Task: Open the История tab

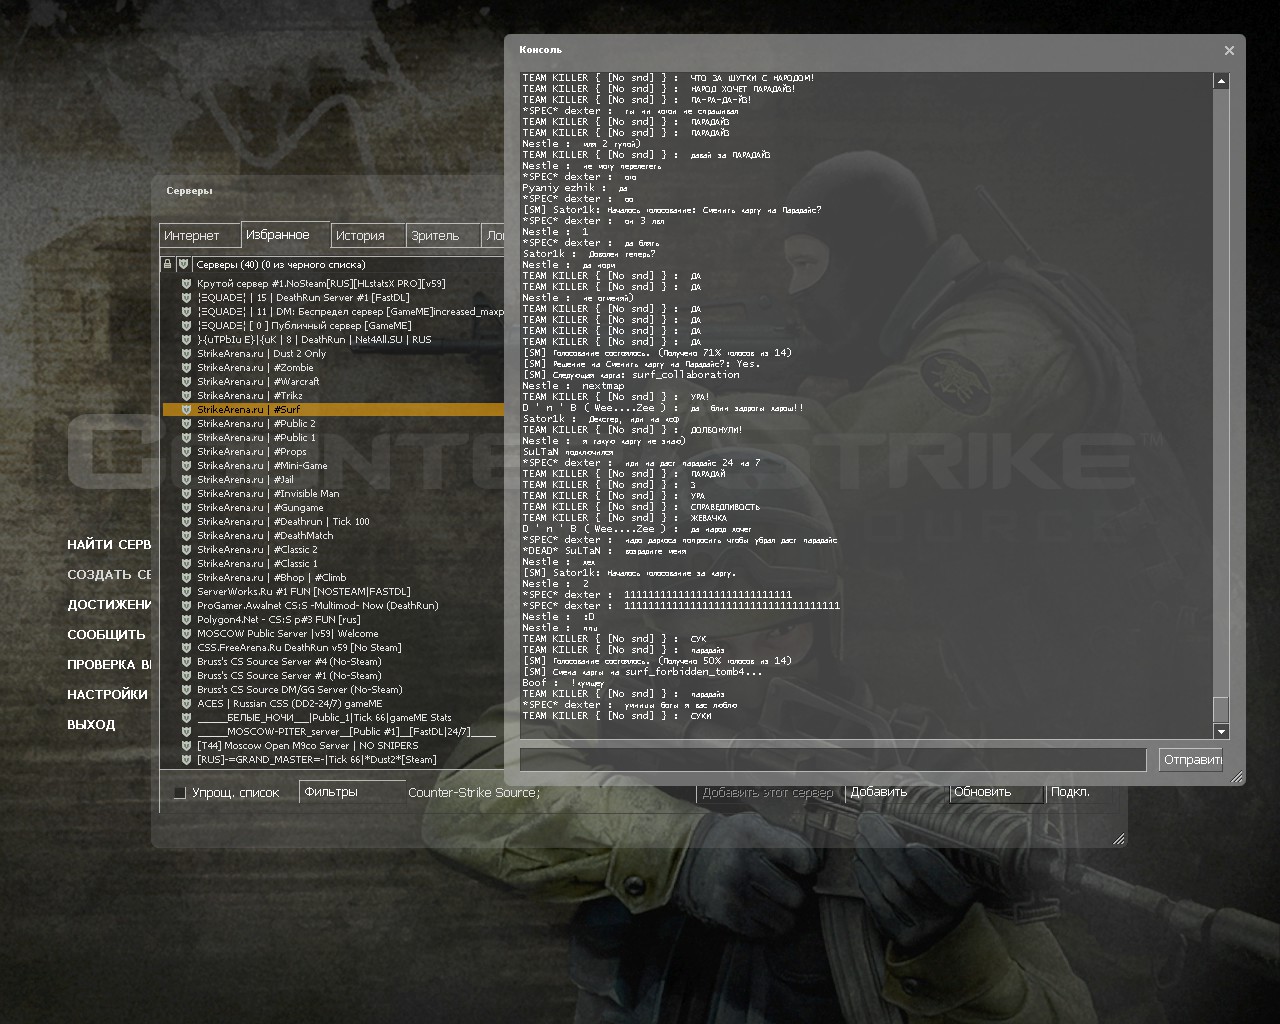Action: coord(368,236)
